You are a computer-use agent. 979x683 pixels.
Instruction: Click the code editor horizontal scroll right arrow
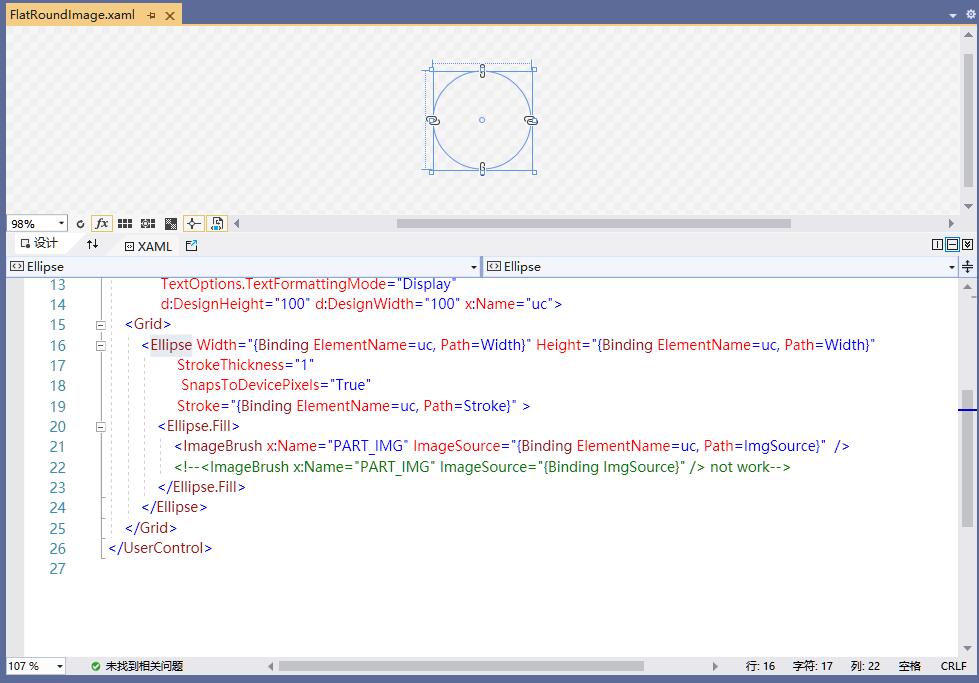[715, 666]
